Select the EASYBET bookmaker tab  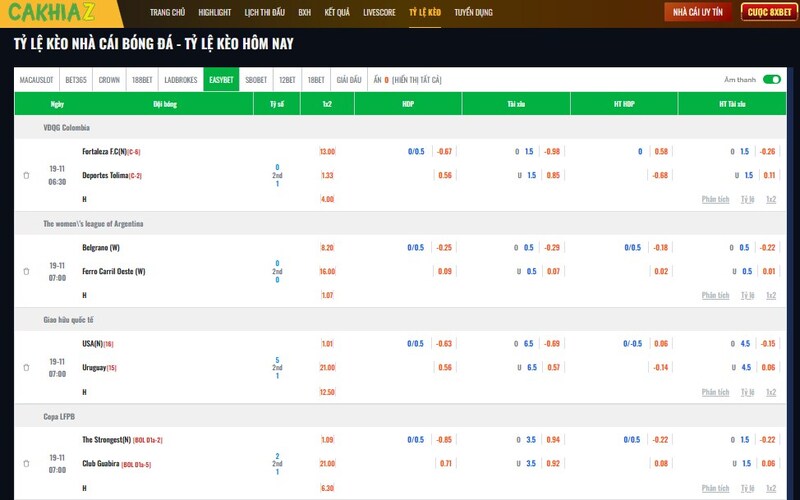(220, 80)
